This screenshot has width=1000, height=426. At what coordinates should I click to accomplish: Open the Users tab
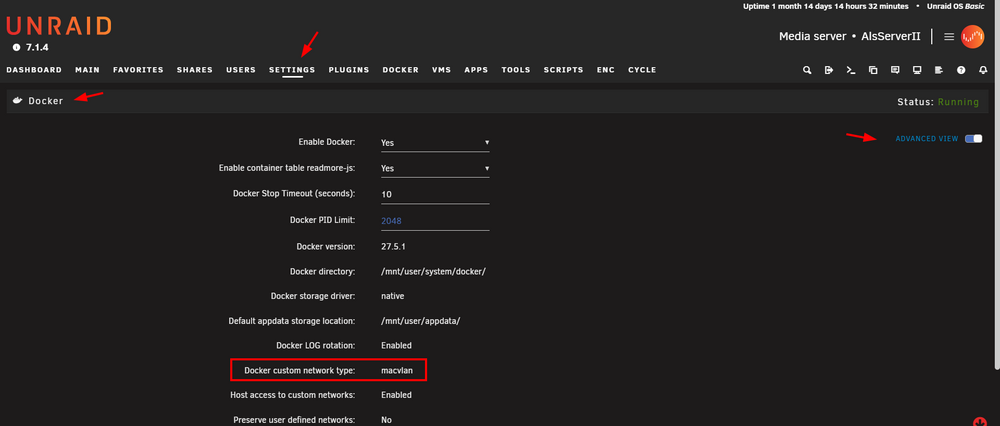point(241,70)
